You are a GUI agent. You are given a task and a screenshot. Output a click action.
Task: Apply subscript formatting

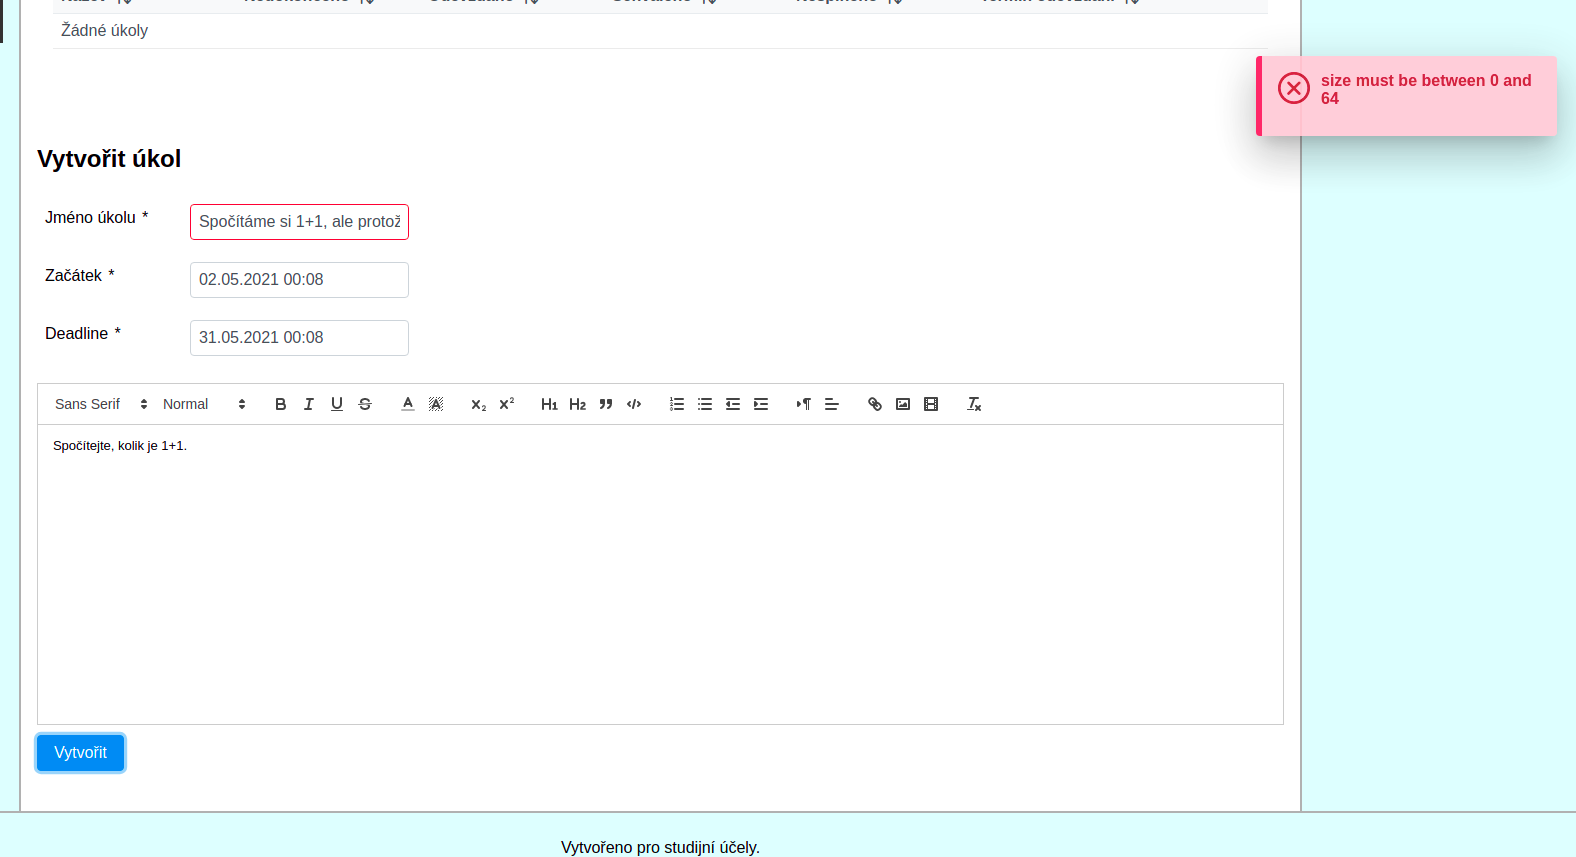pos(479,404)
